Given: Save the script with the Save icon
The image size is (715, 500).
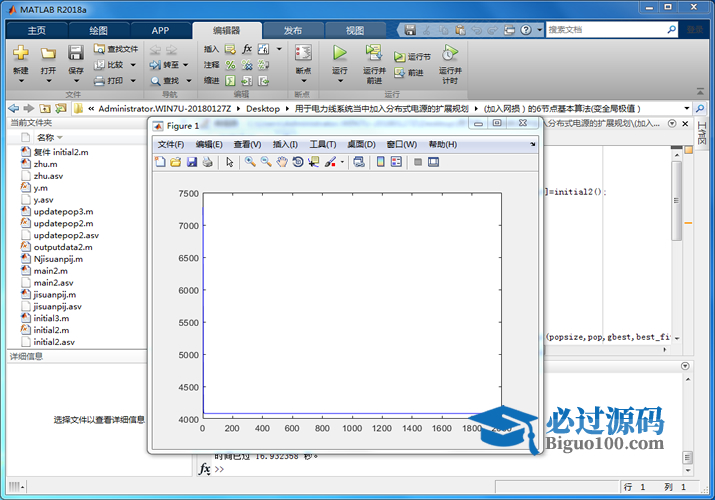Looking at the screenshot, I should 76,53.
